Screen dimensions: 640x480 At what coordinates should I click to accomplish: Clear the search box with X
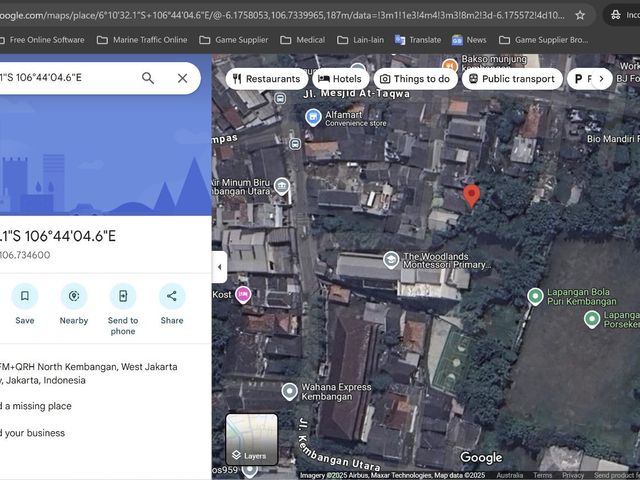coord(182,78)
